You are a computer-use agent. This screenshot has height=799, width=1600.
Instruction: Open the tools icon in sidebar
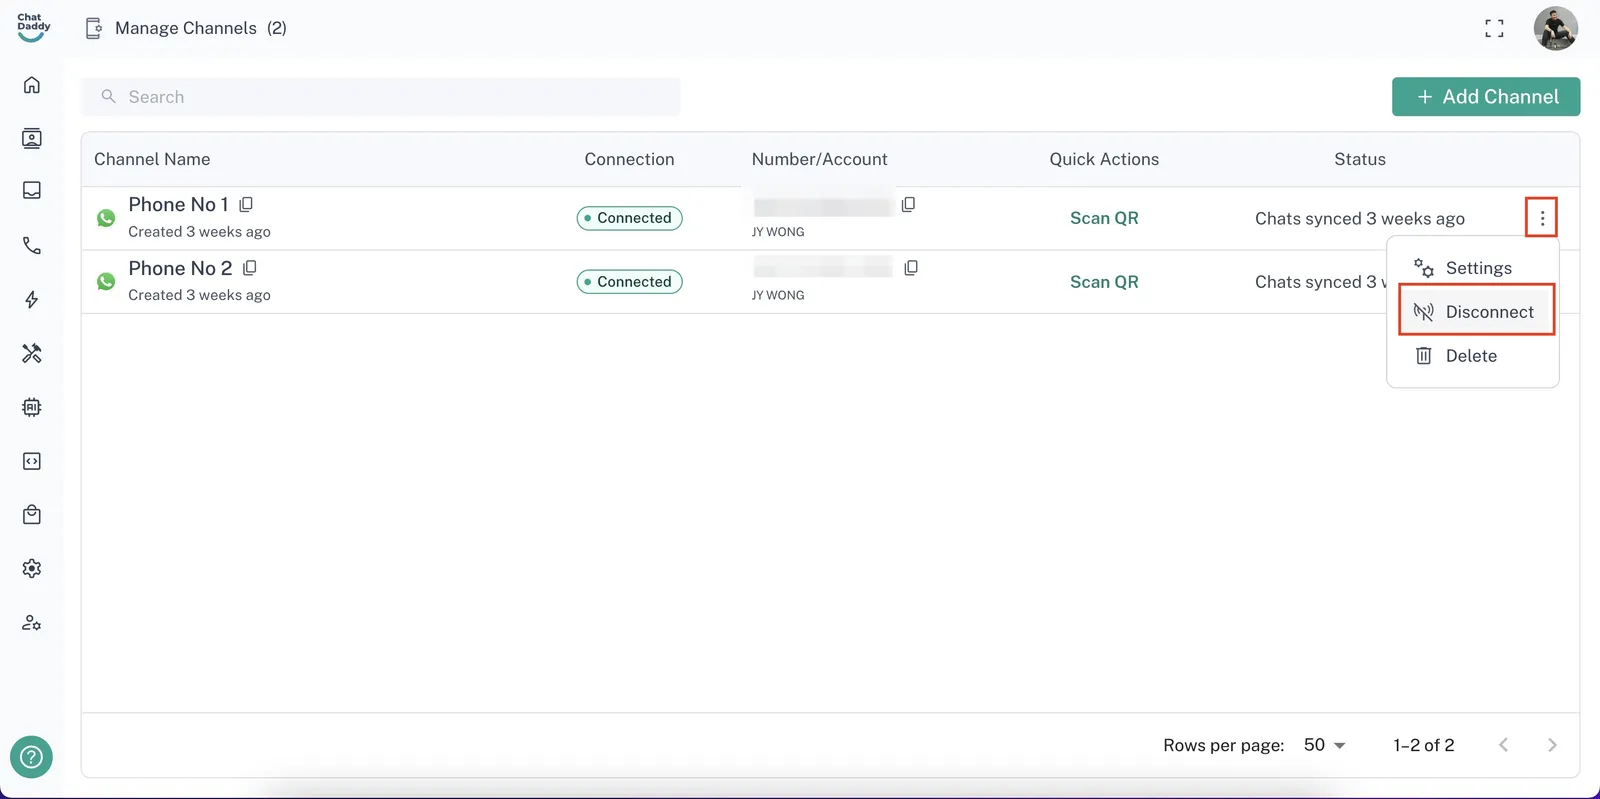pyautogui.click(x=32, y=353)
